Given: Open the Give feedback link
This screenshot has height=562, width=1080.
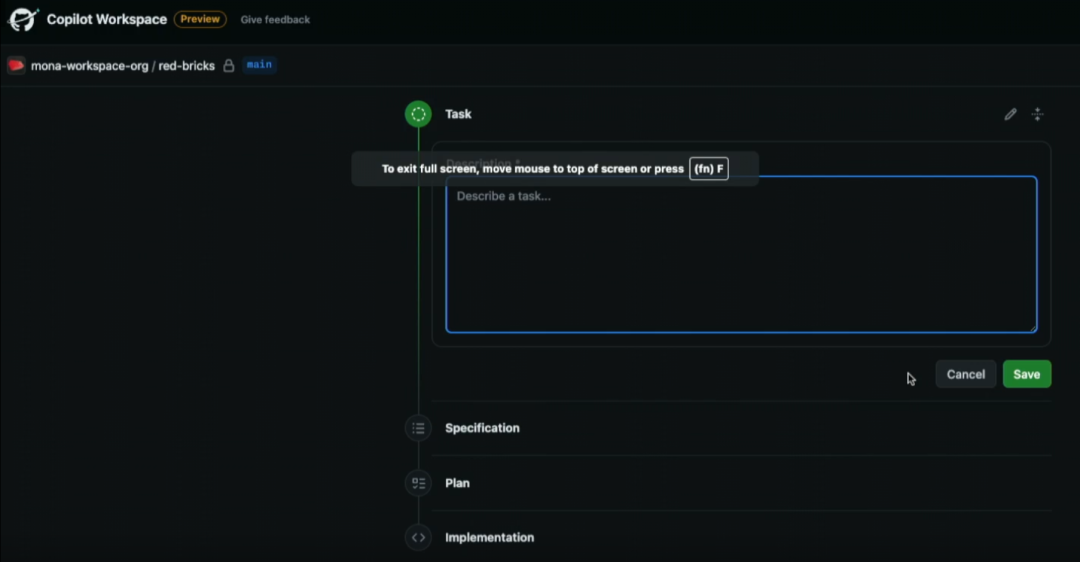Looking at the screenshot, I should 275,20.
